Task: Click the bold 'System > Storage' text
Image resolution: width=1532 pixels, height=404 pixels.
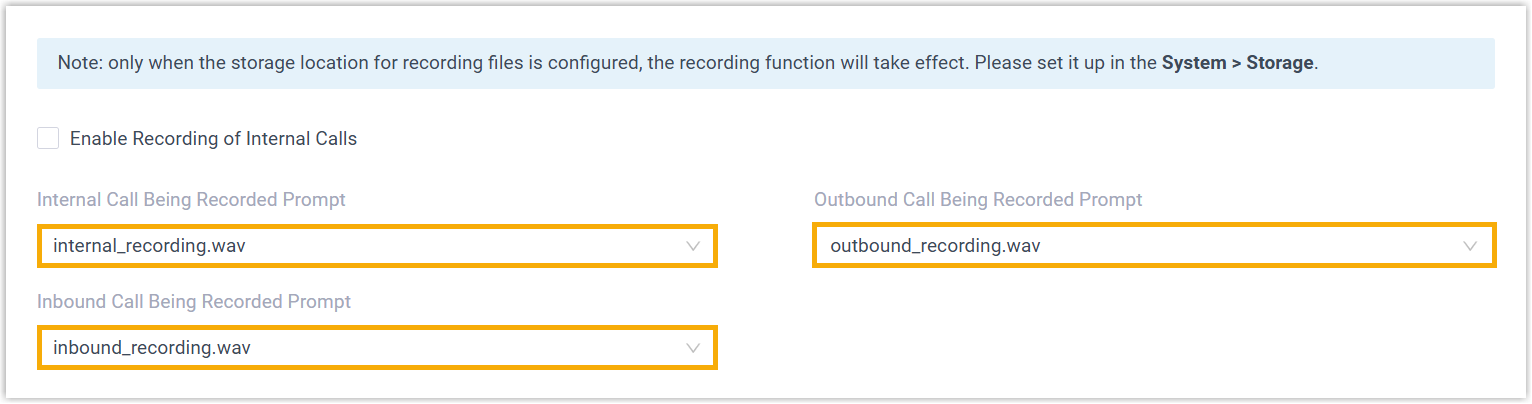Action: 1238,63
